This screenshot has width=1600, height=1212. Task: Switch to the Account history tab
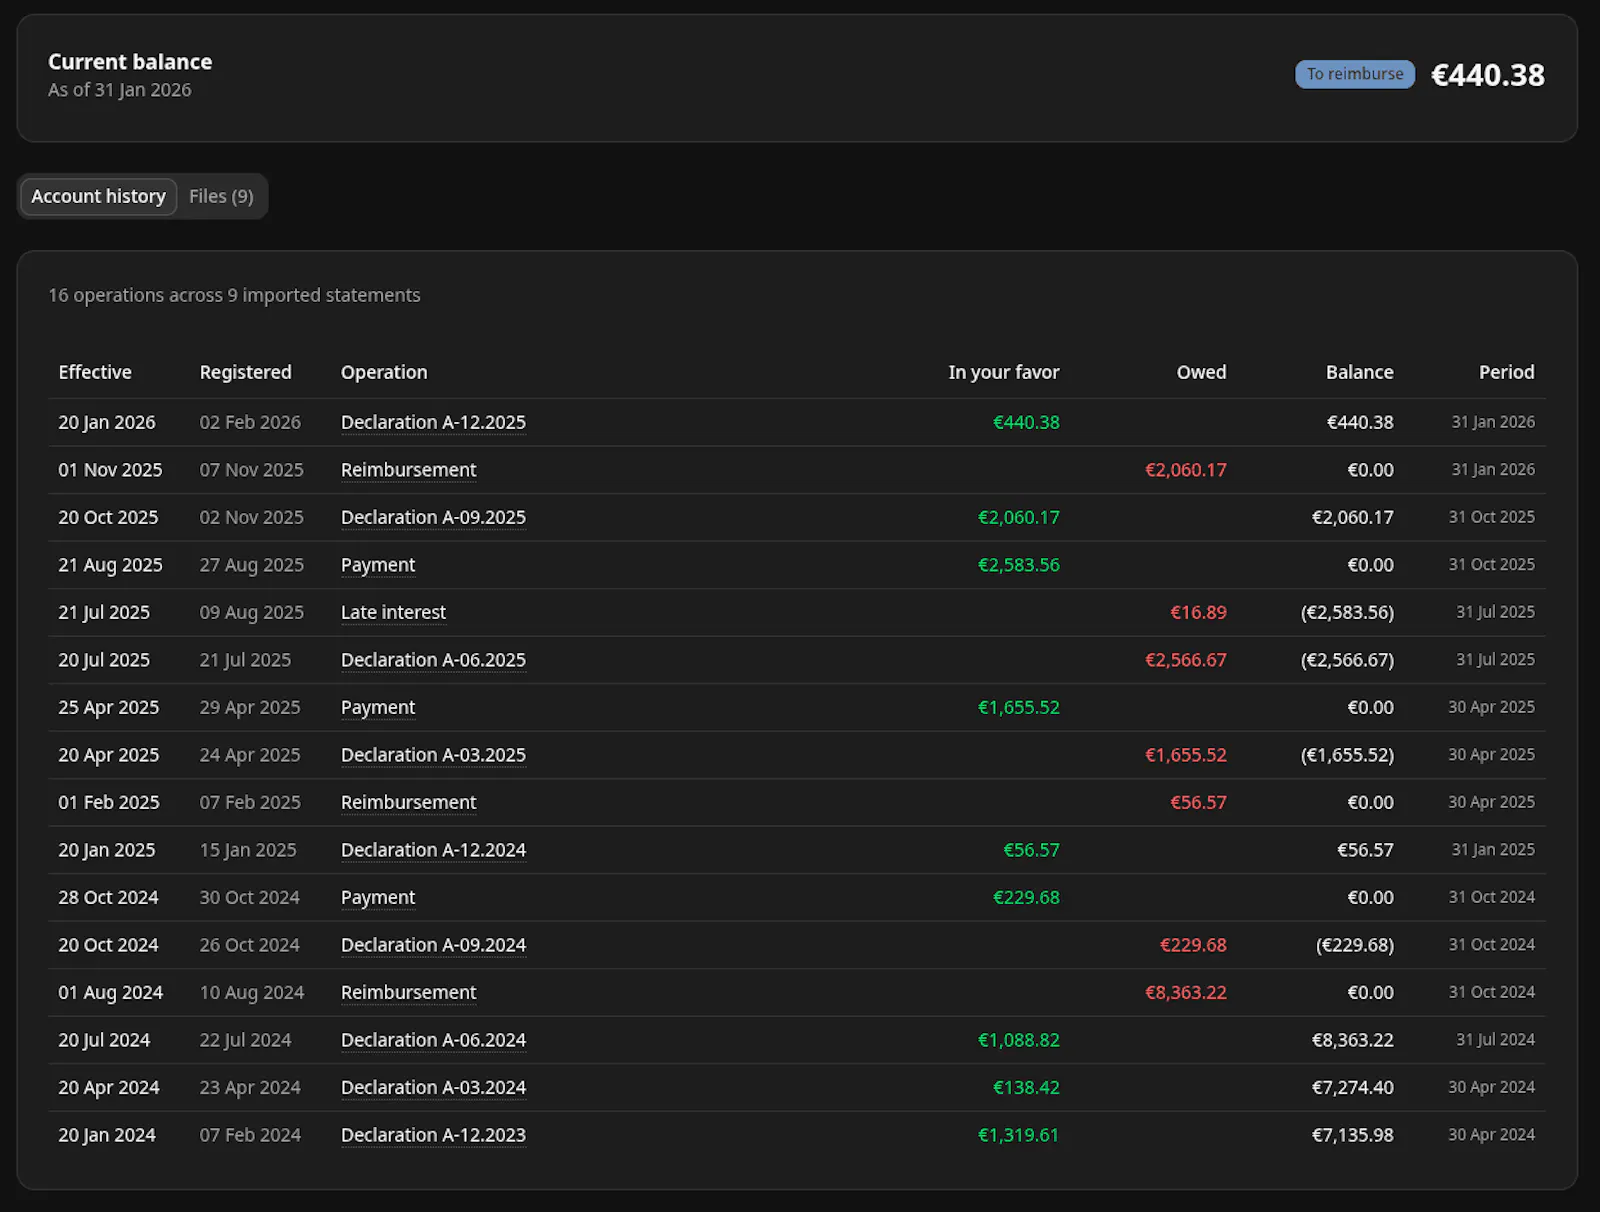[98, 196]
